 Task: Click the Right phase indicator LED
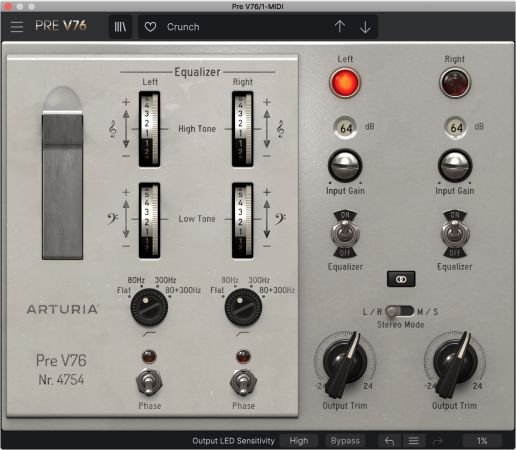243,356
